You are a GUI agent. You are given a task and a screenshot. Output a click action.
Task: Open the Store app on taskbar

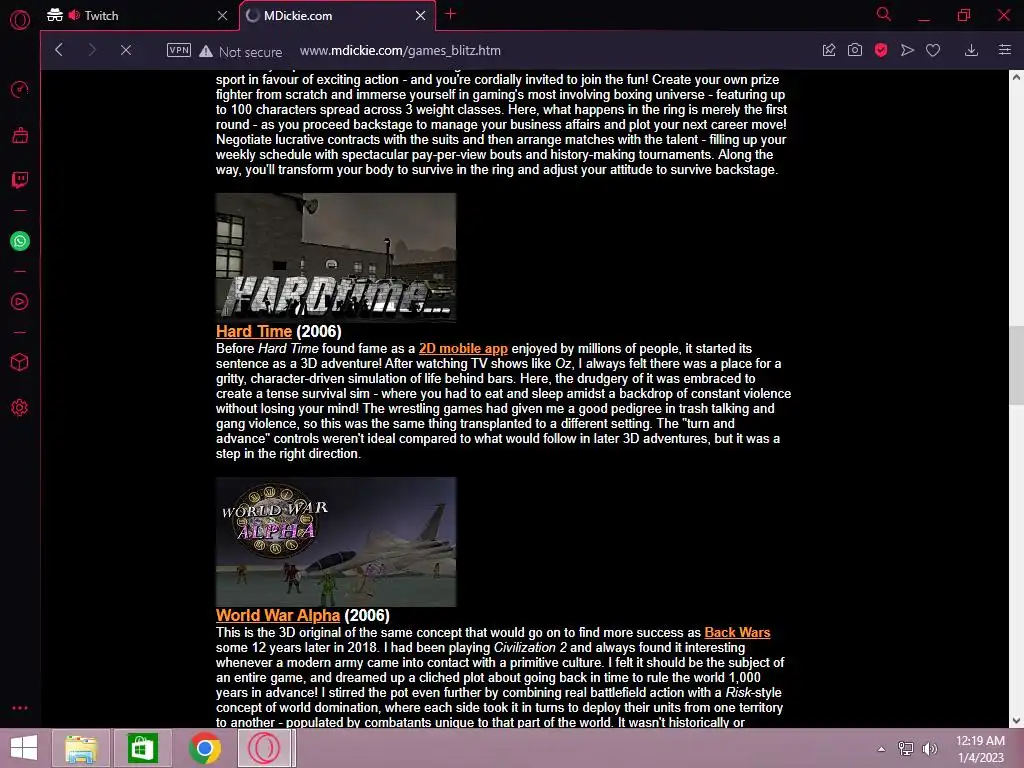tap(143, 748)
